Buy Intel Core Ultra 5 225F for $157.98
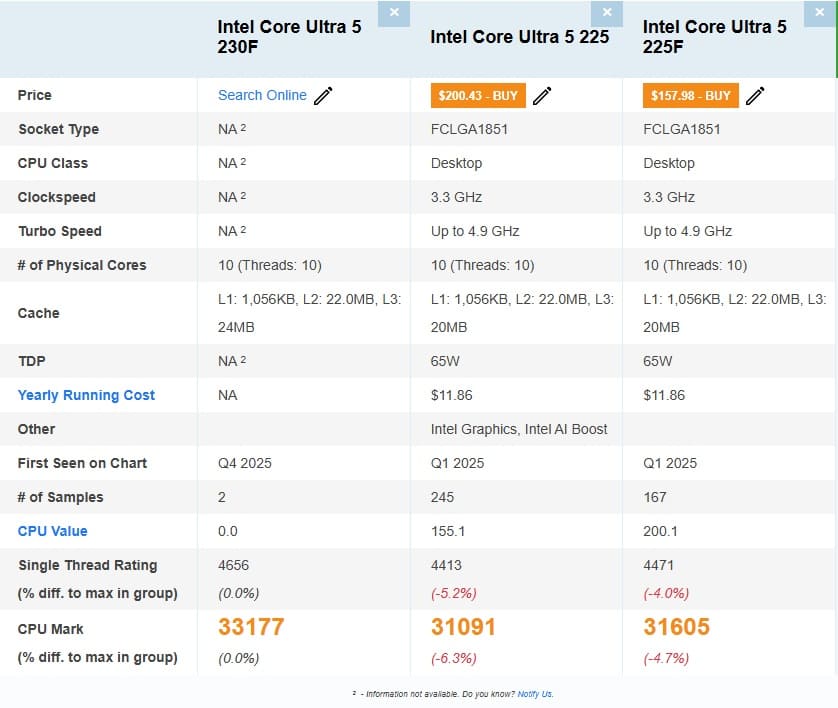The image size is (838, 708). (691, 95)
